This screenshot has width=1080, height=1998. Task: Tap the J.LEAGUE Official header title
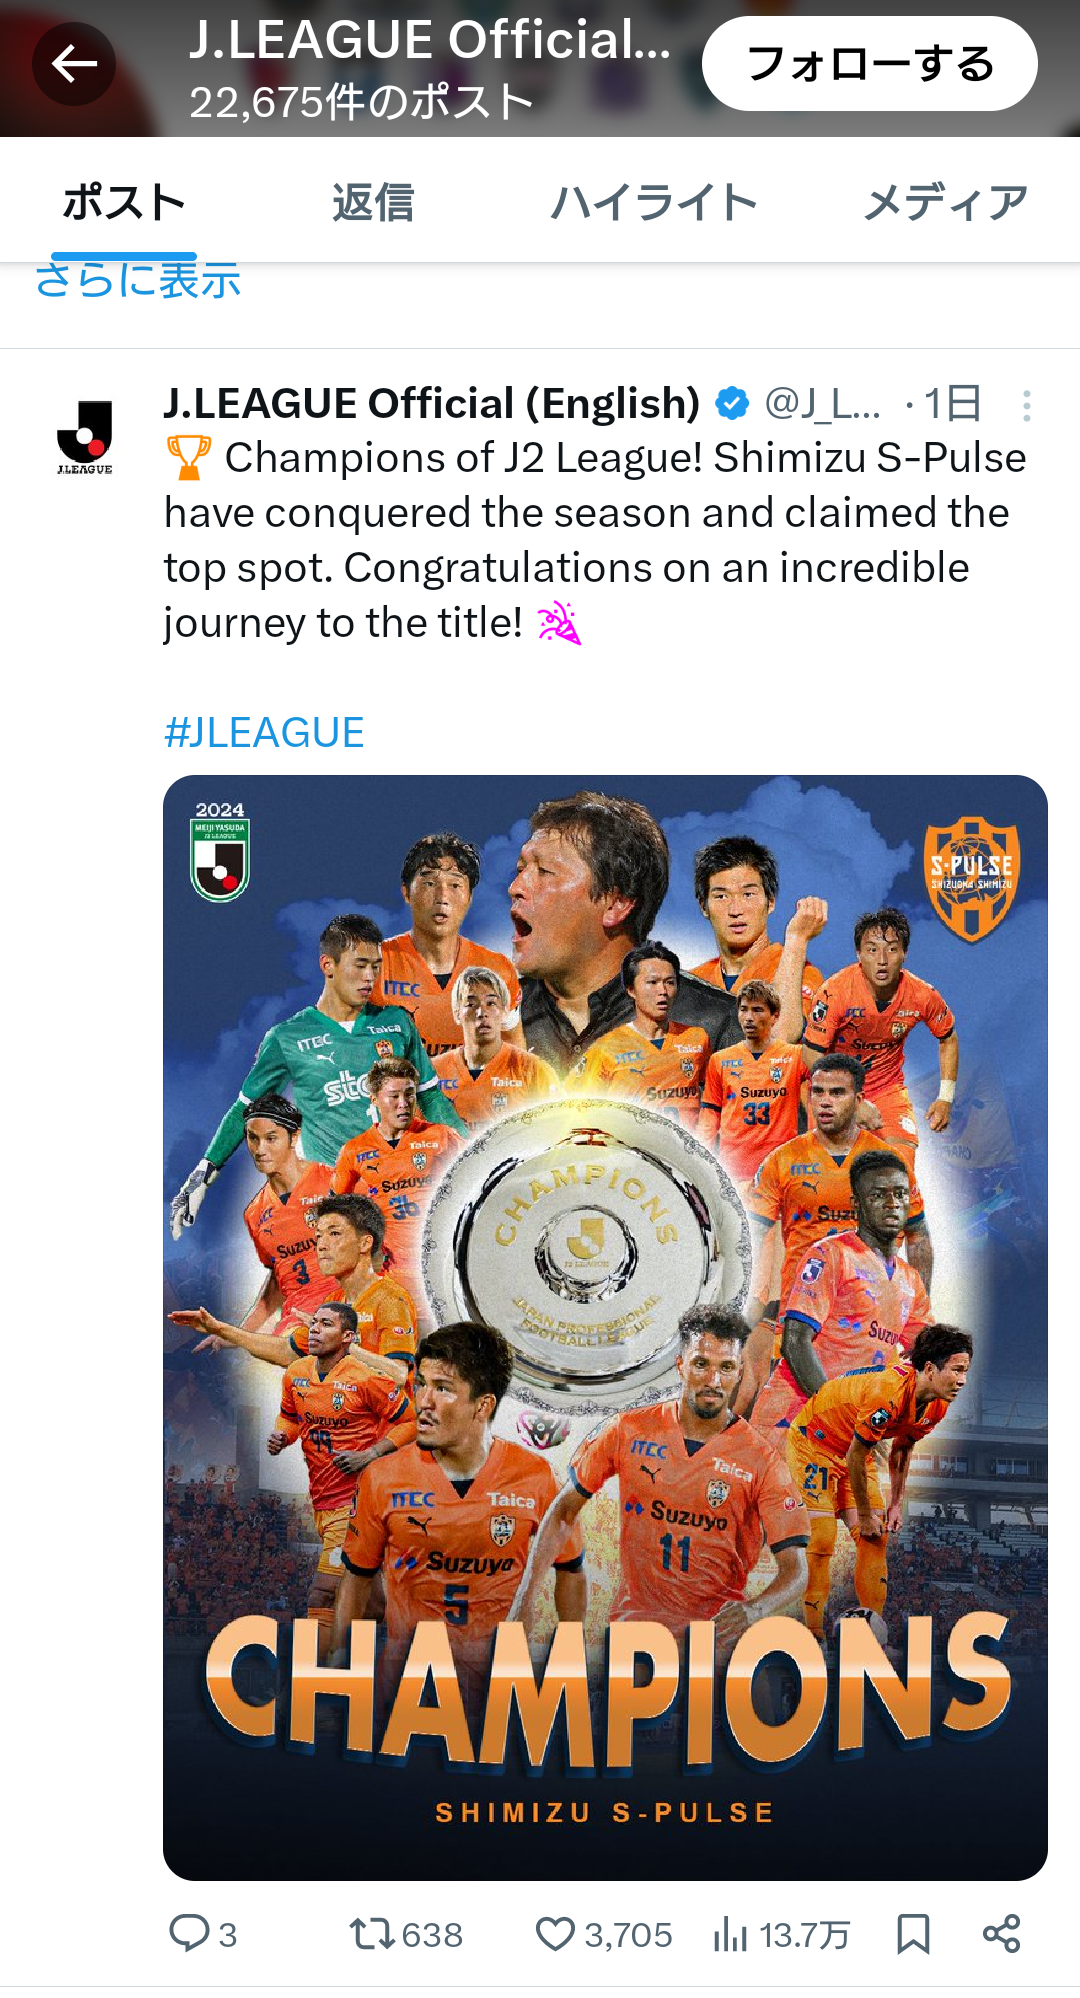pyautogui.click(x=430, y=40)
